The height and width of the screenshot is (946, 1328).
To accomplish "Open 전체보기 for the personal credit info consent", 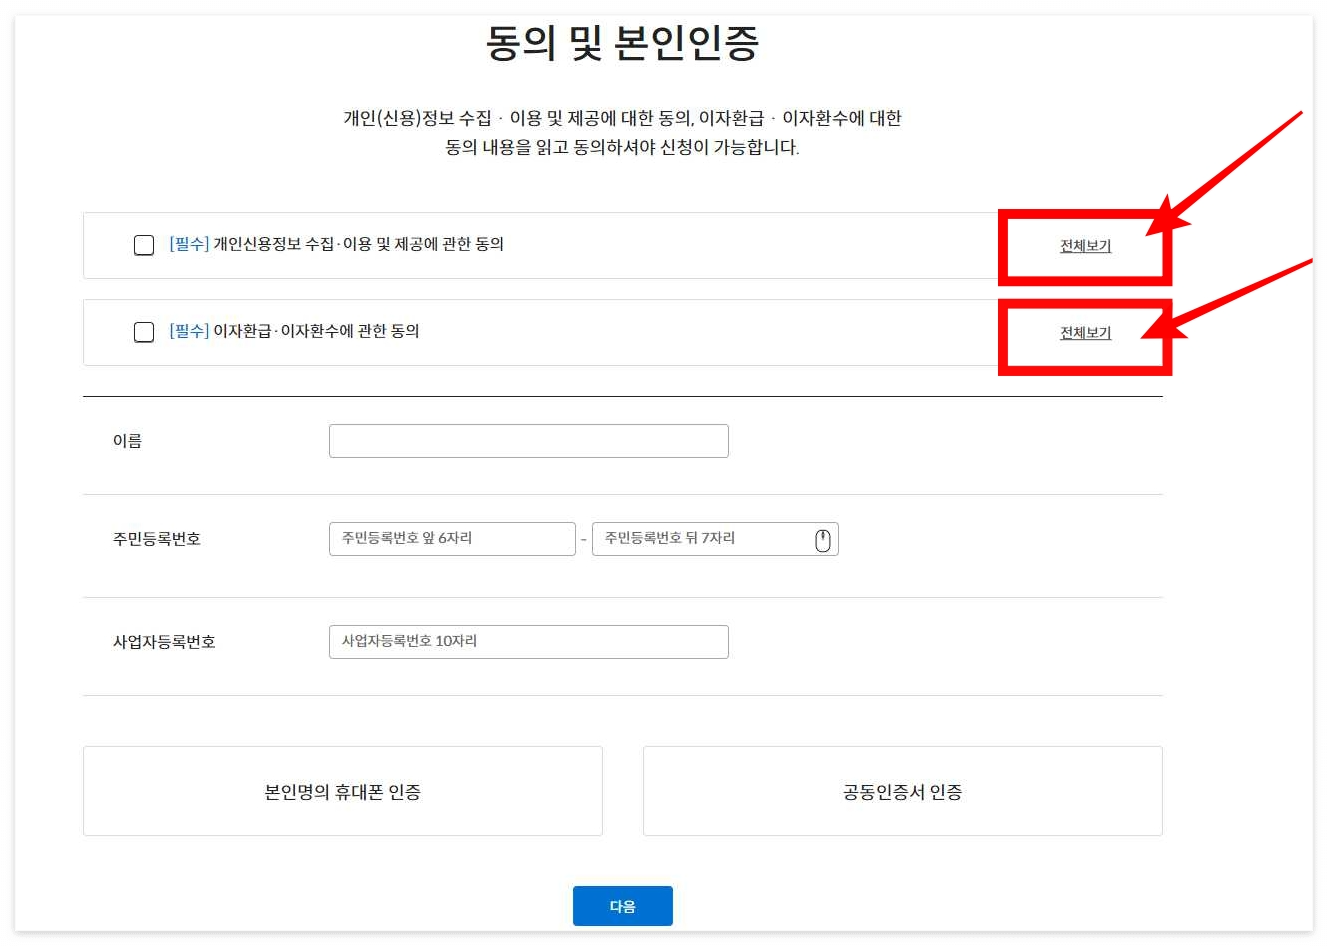I will point(1084,245).
